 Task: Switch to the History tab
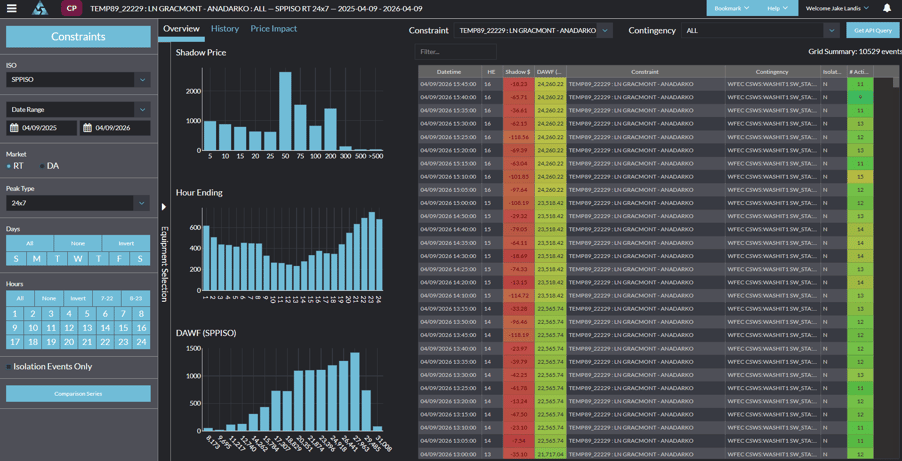[x=225, y=29]
